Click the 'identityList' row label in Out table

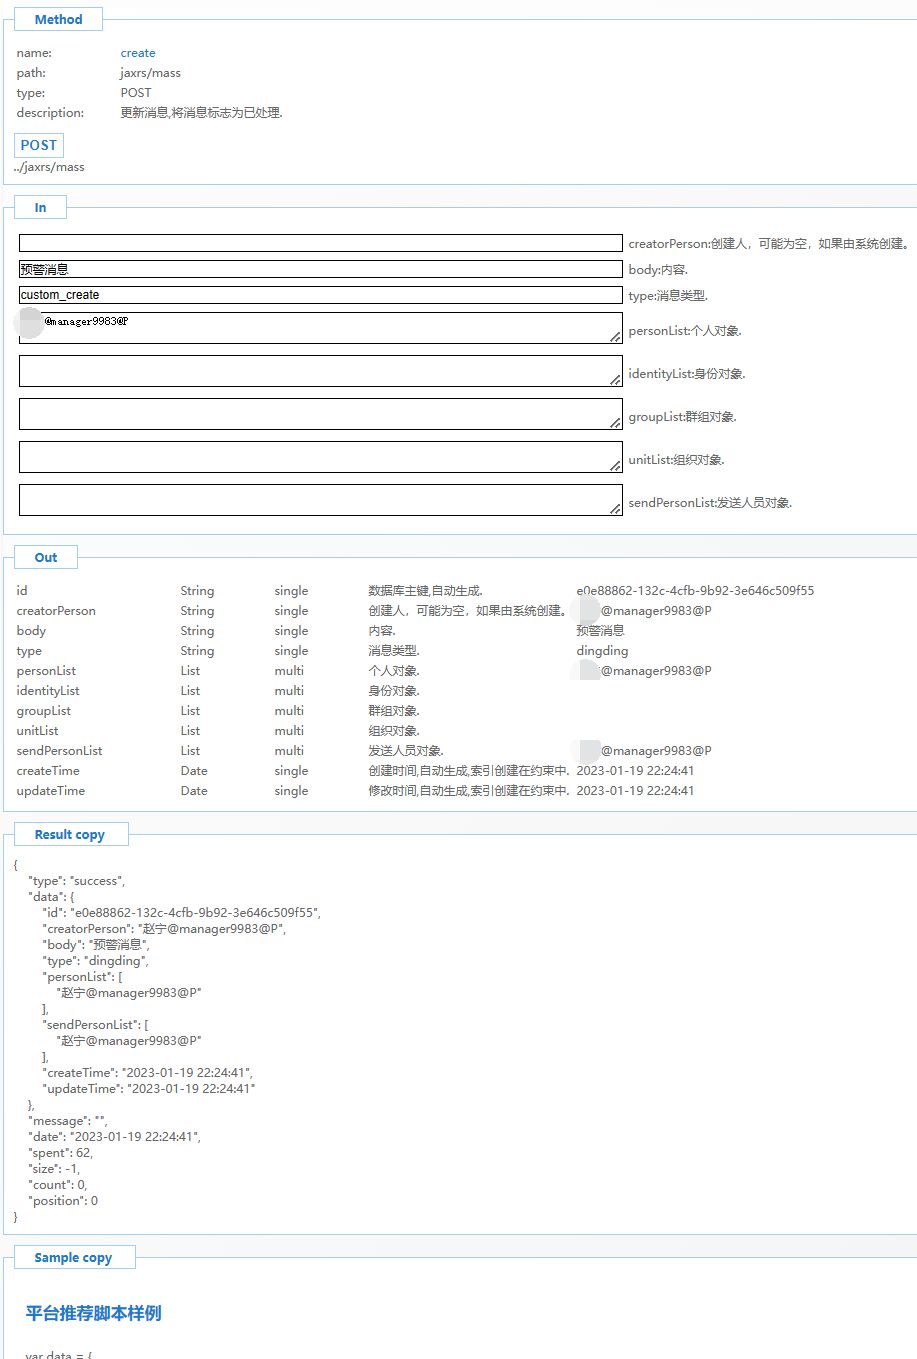(x=48, y=691)
